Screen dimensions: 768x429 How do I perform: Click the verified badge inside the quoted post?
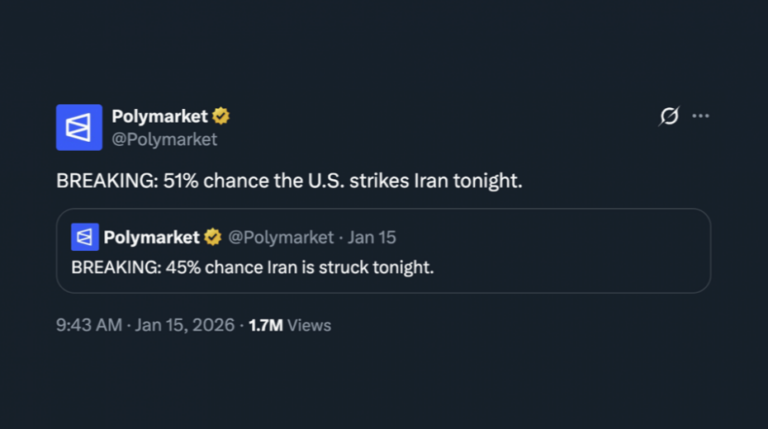[213, 237]
